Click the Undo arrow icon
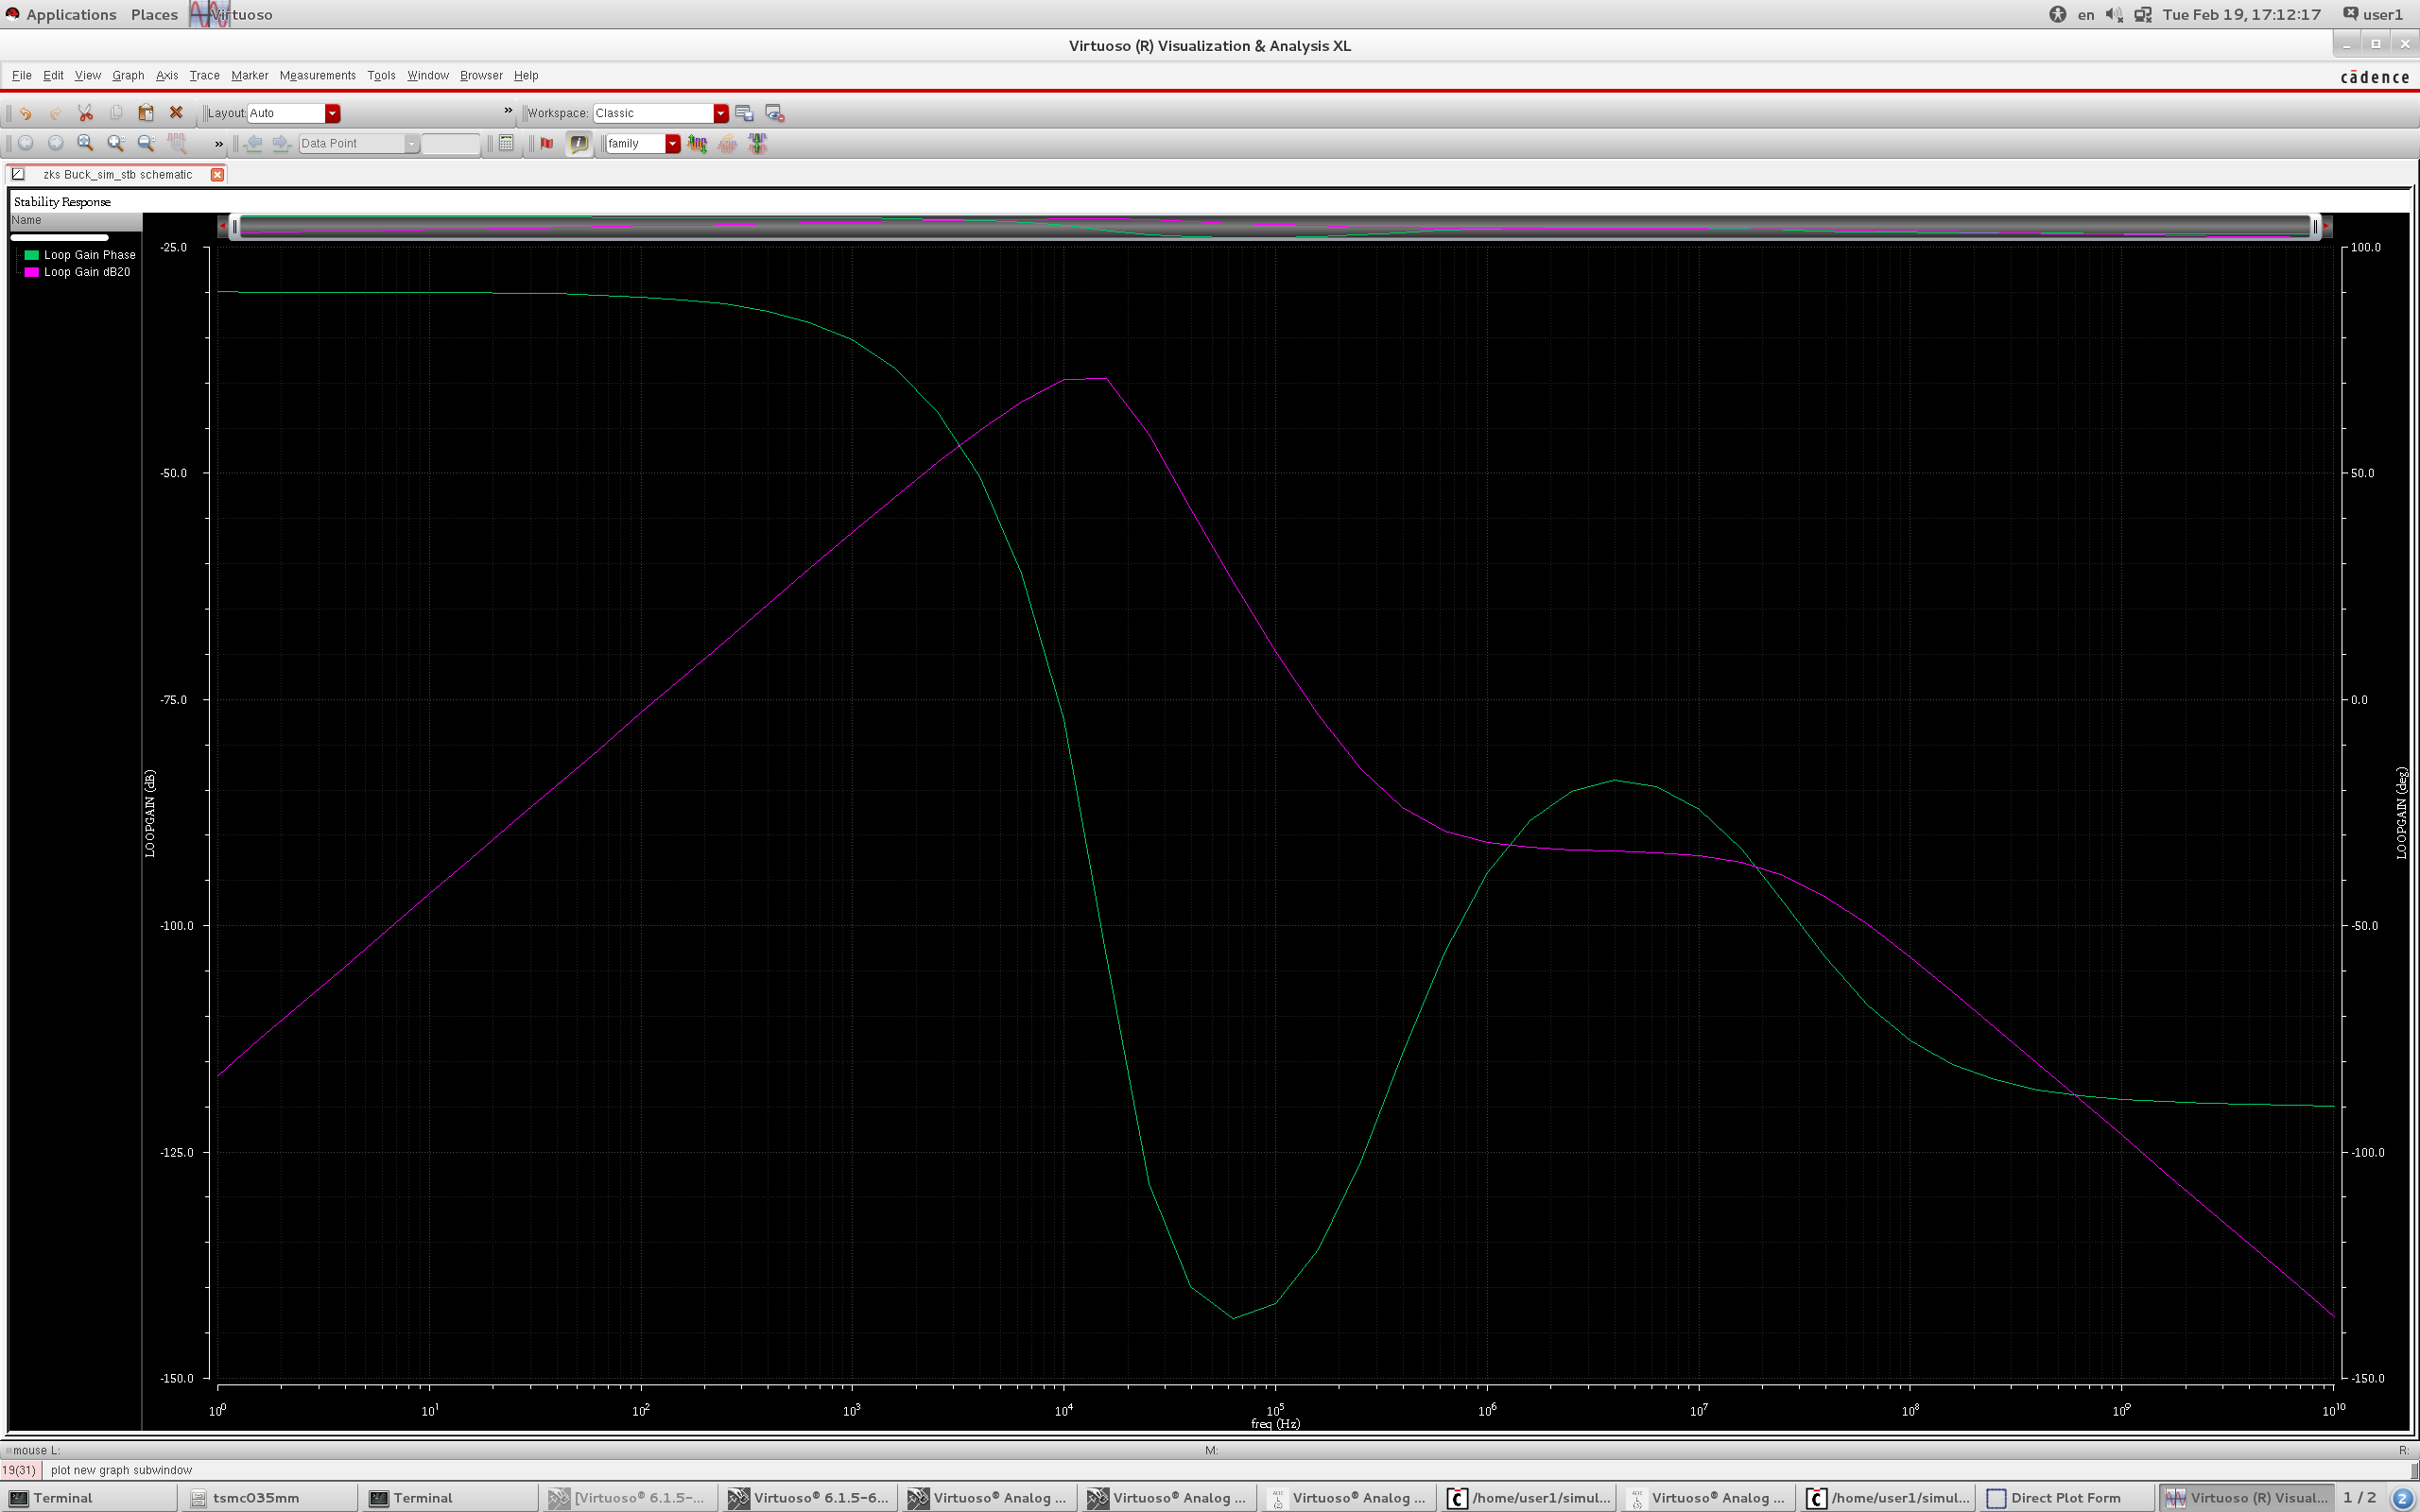 point(26,113)
